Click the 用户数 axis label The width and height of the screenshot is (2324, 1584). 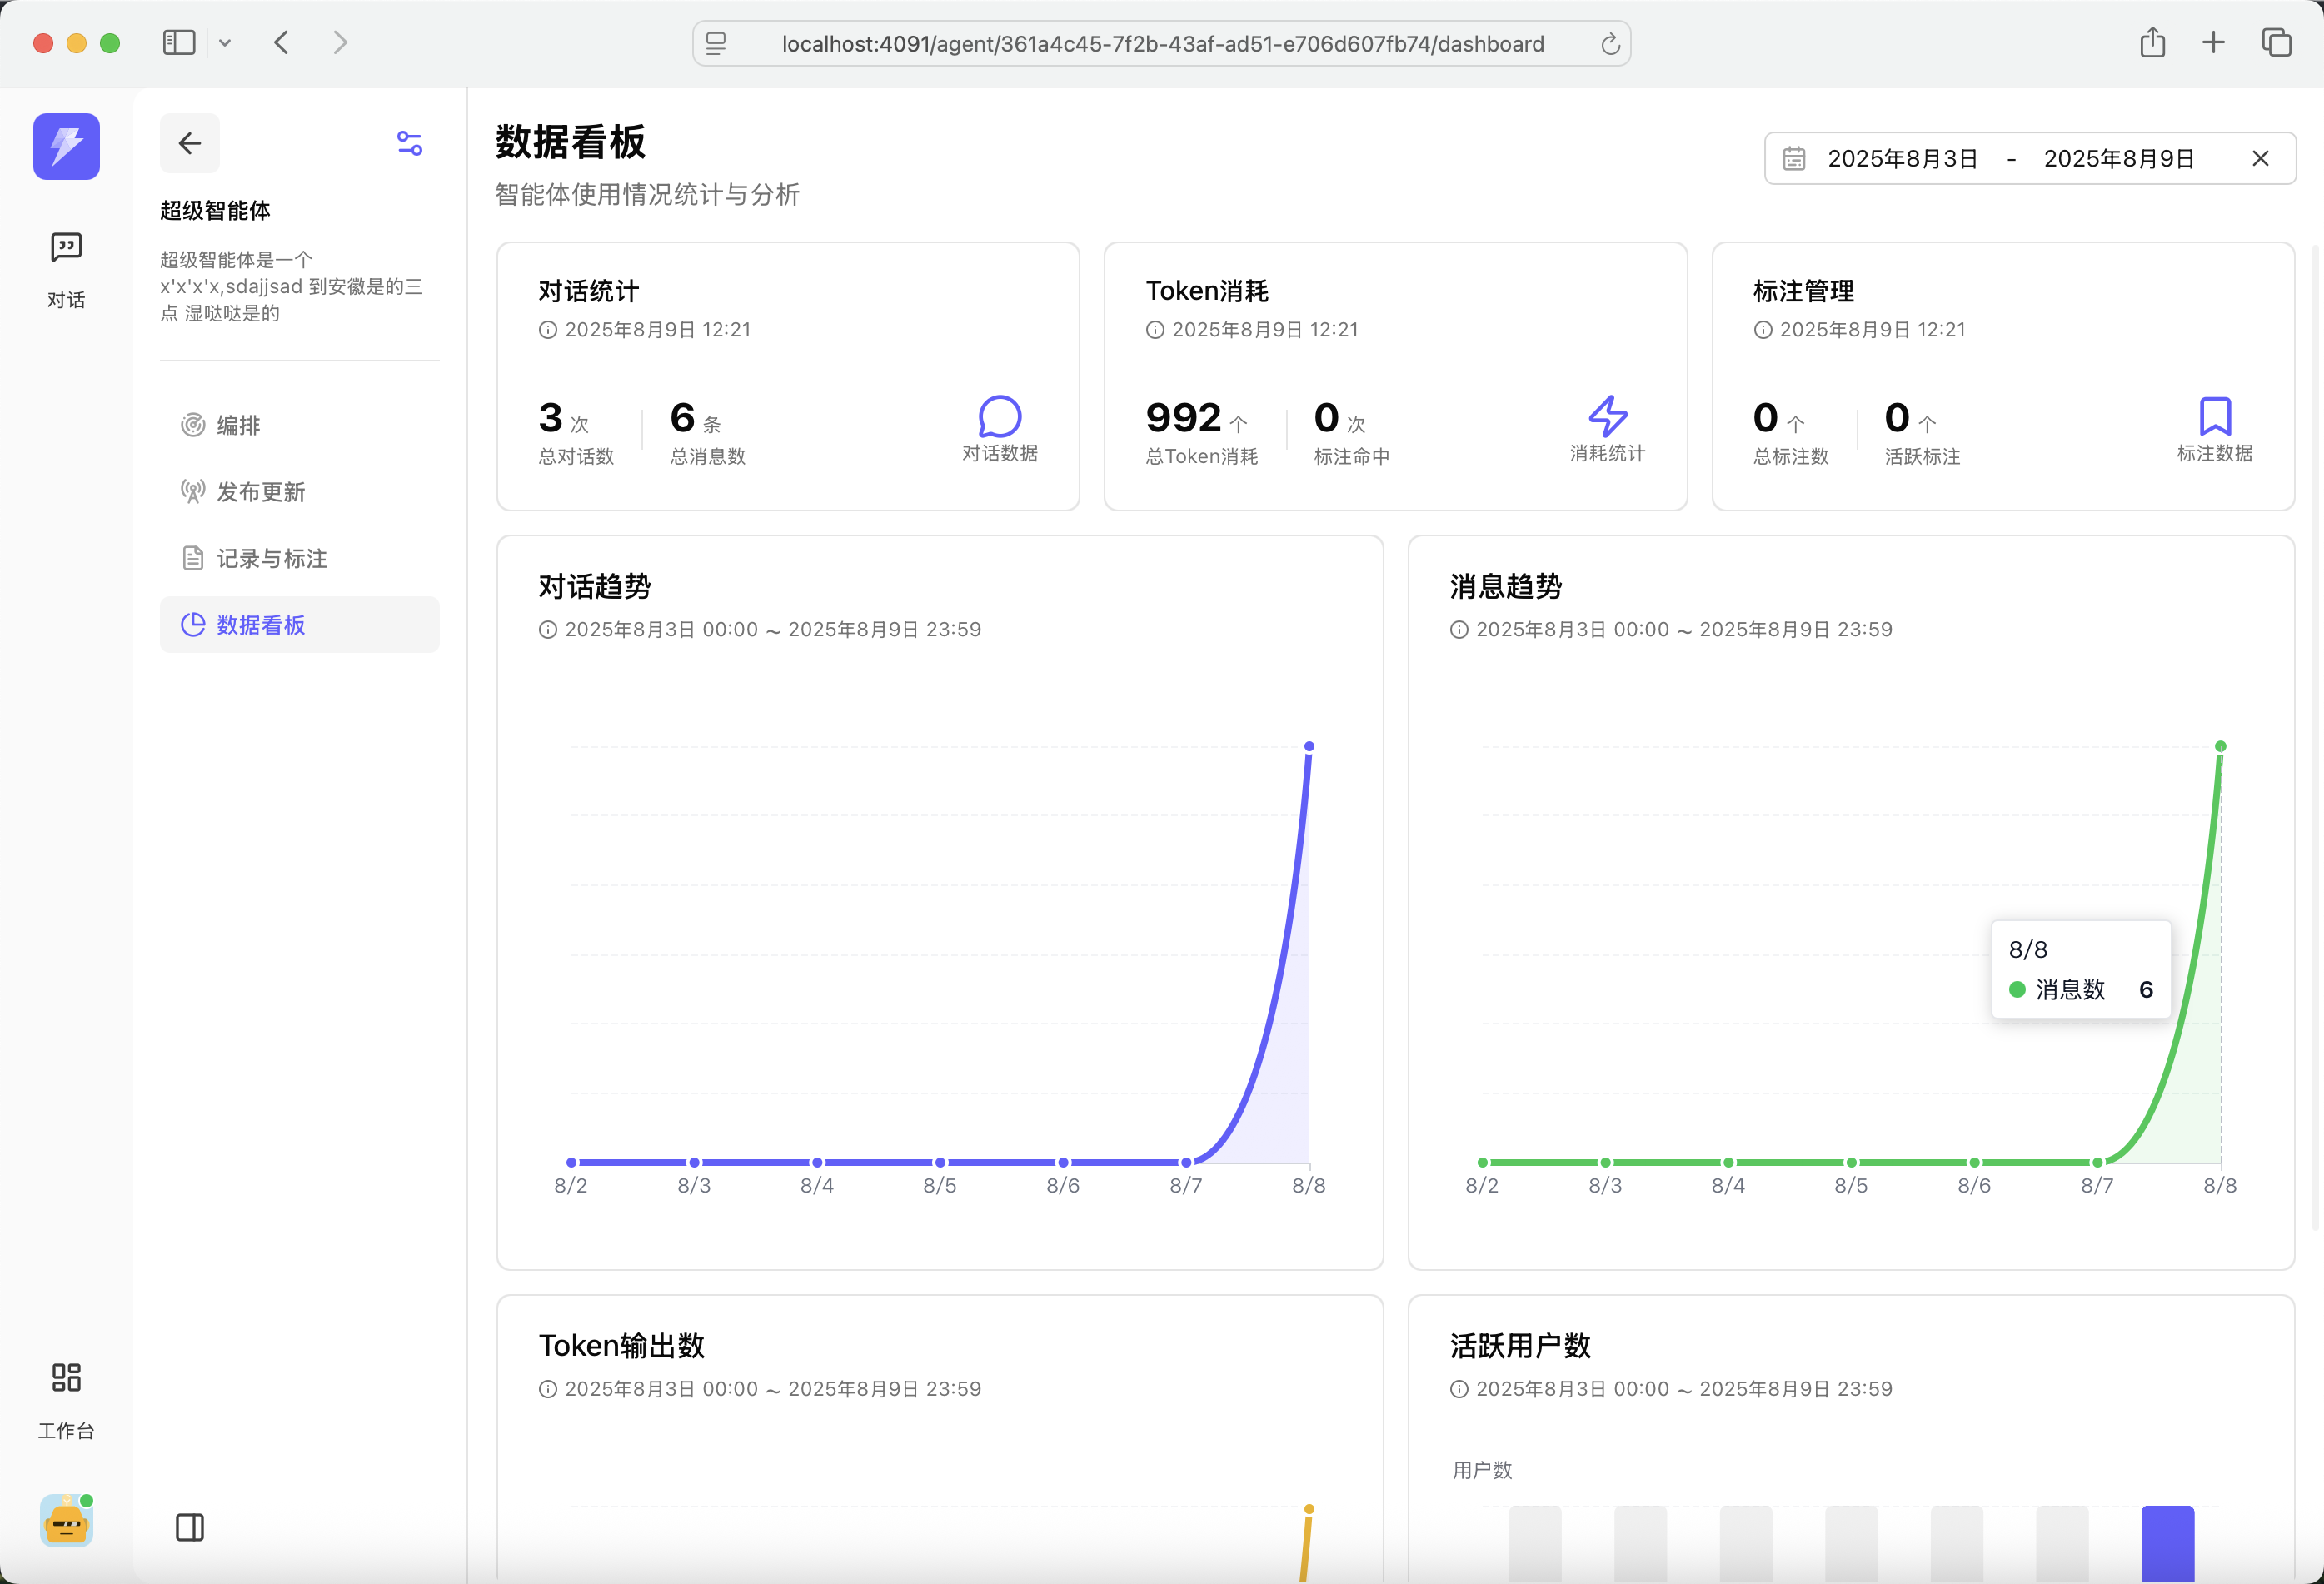pyautogui.click(x=1482, y=1470)
